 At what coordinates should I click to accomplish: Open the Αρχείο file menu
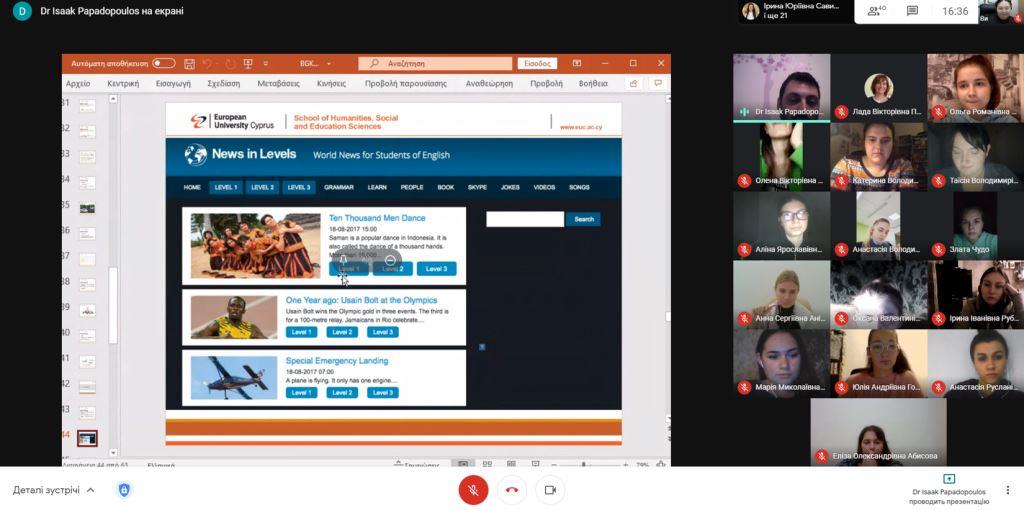pos(78,84)
